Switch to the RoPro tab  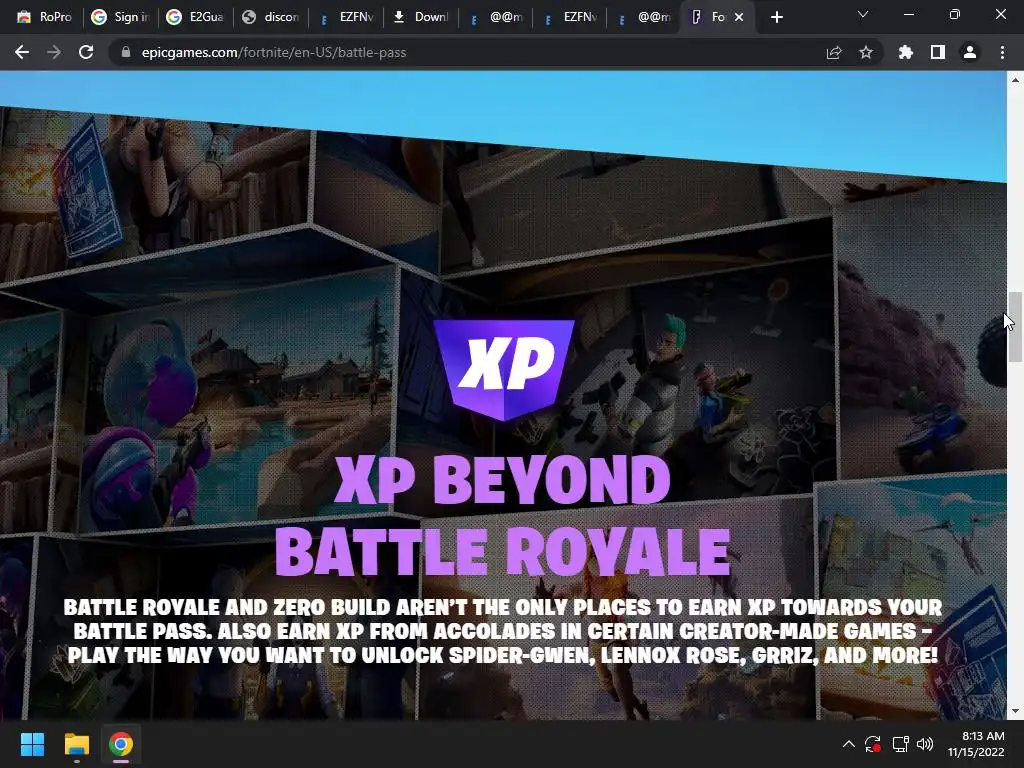[44, 17]
